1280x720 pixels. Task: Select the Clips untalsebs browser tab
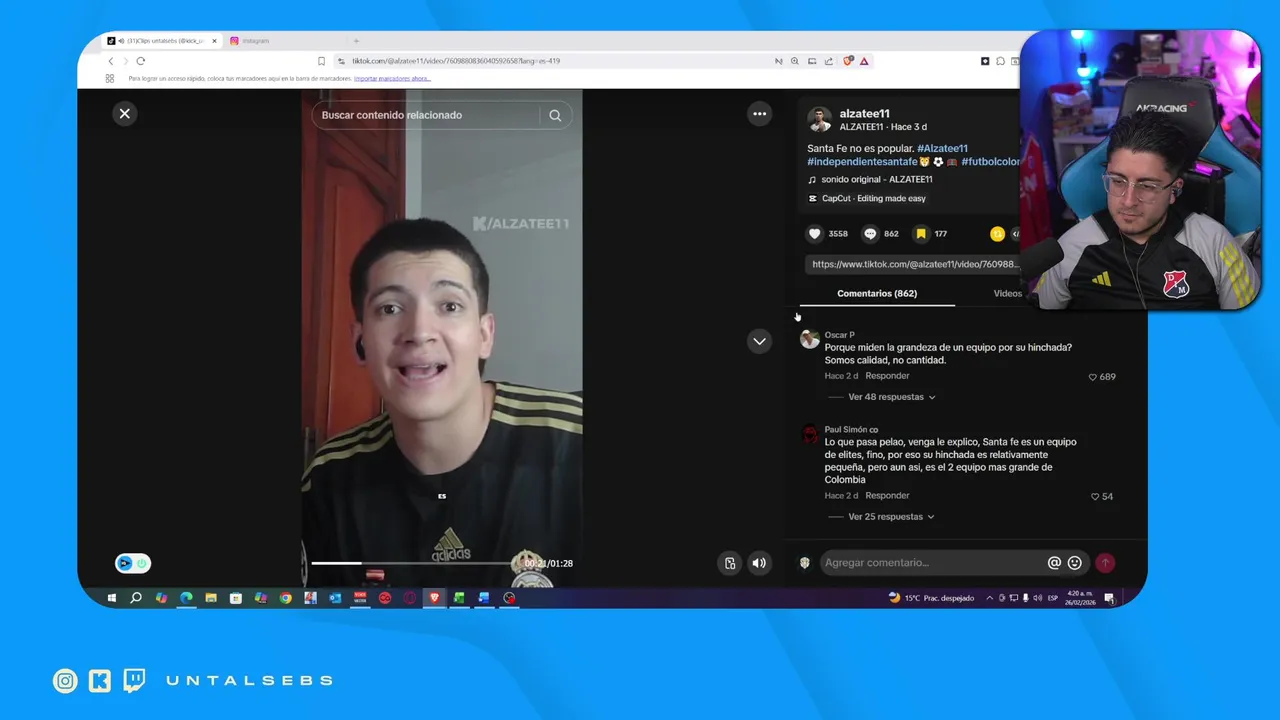pos(160,41)
